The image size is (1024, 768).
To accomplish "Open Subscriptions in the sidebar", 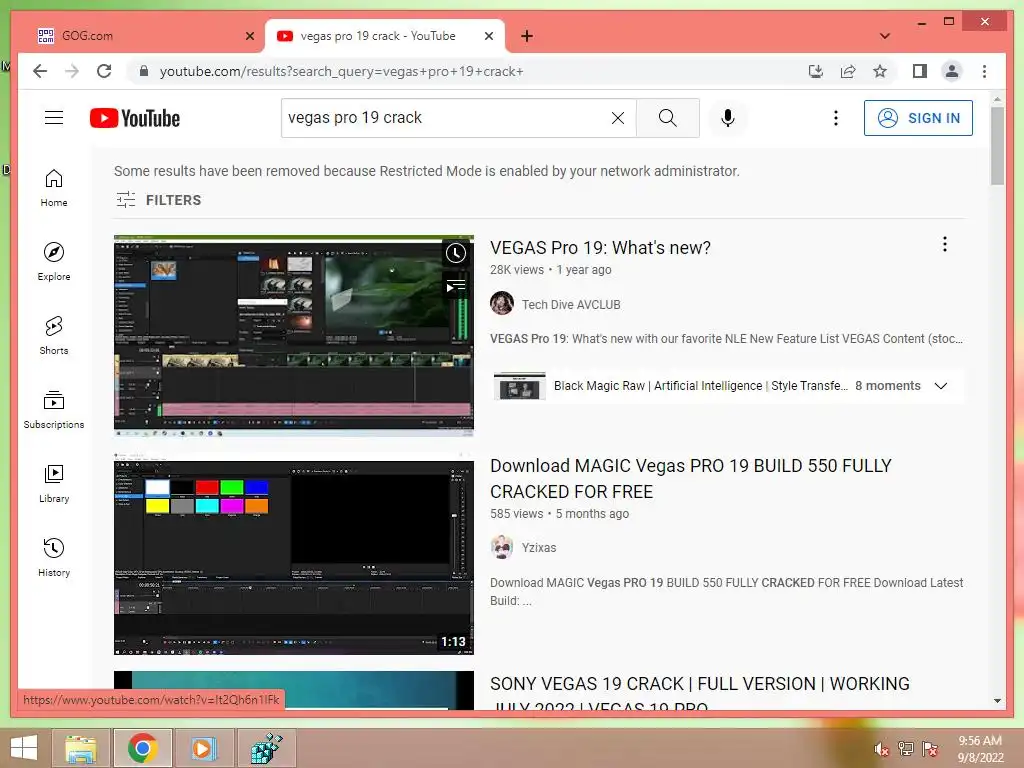I will pos(54,409).
